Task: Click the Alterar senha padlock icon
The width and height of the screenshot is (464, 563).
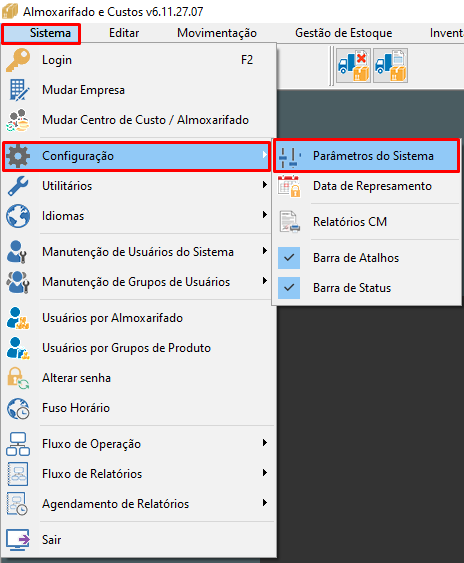Action: [18, 378]
